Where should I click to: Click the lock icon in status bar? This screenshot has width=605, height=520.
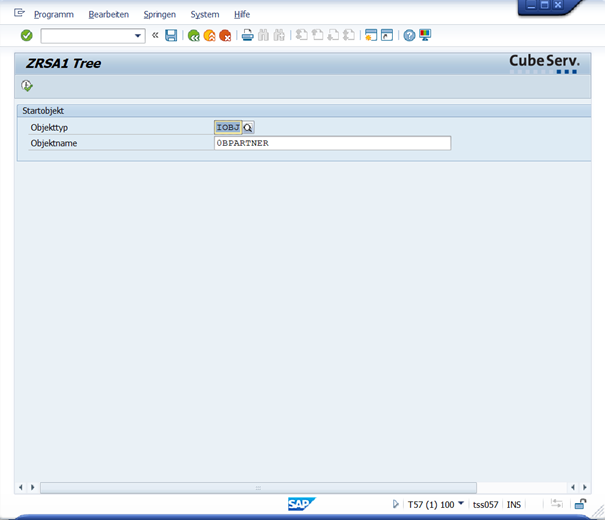[580, 504]
